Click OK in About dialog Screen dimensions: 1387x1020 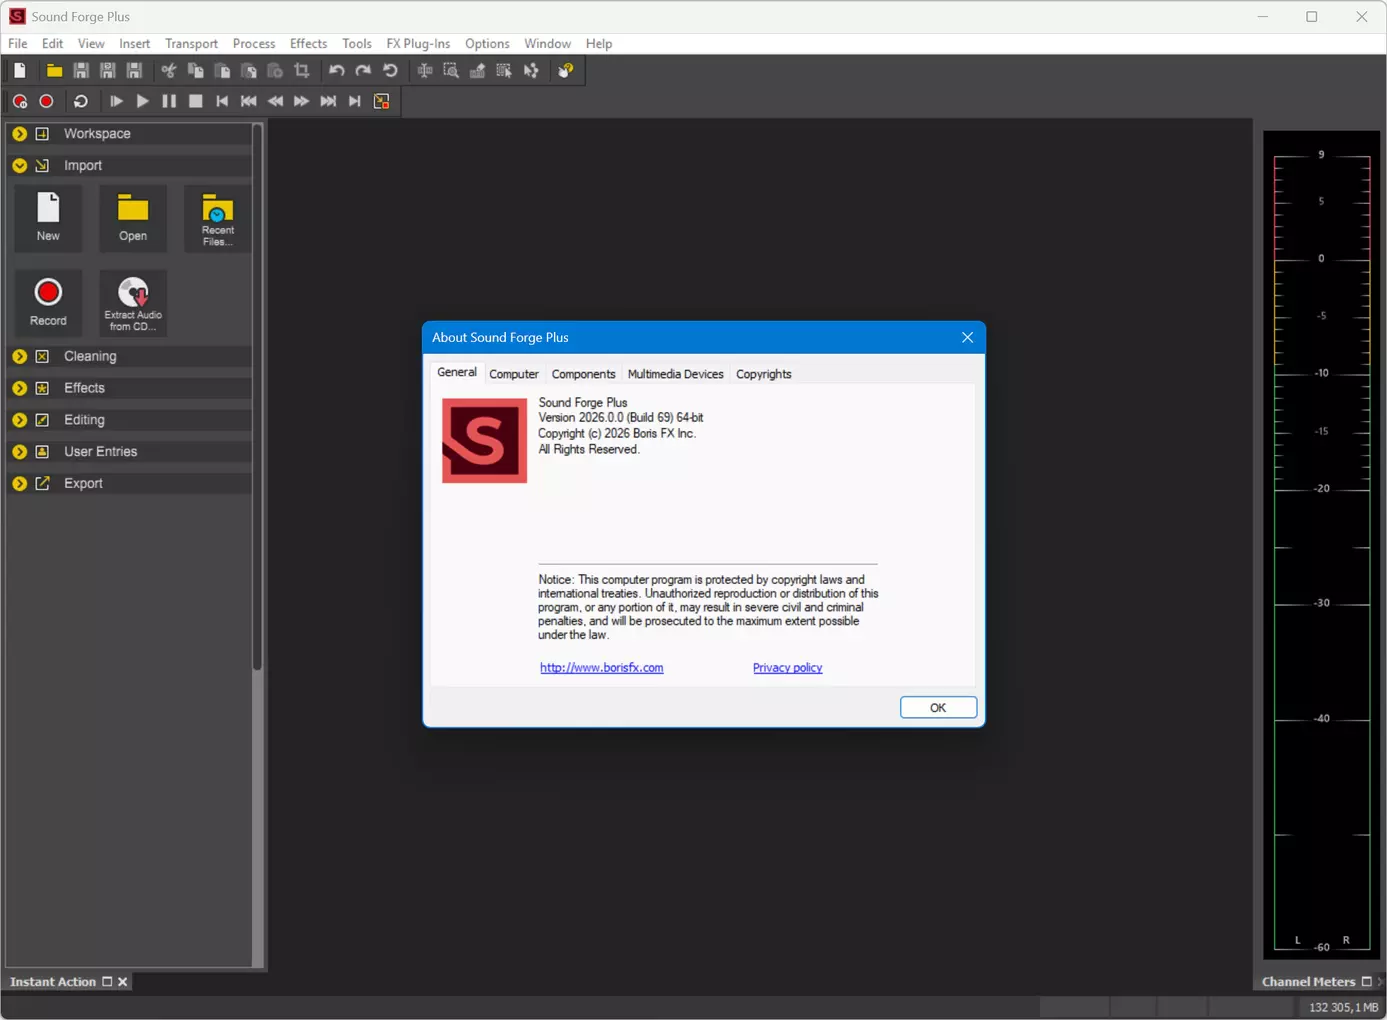tap(938, 707)
